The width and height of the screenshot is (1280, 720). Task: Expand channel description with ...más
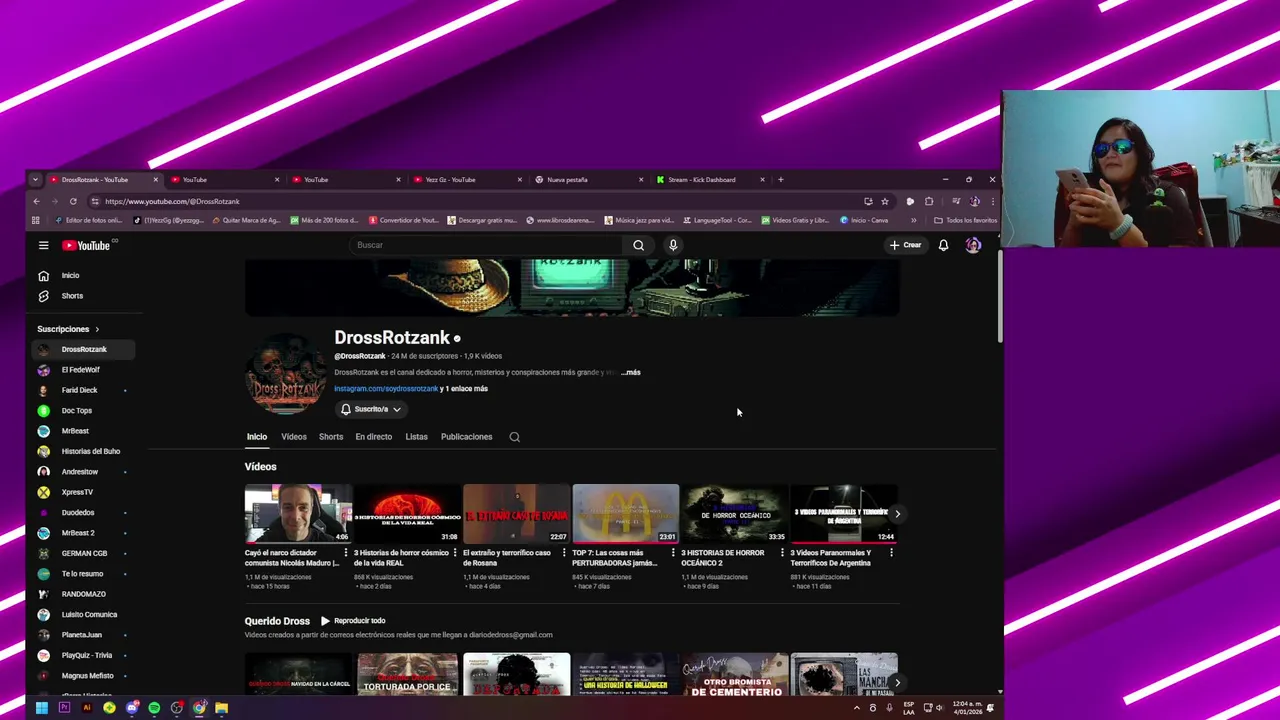pos(630,372)
